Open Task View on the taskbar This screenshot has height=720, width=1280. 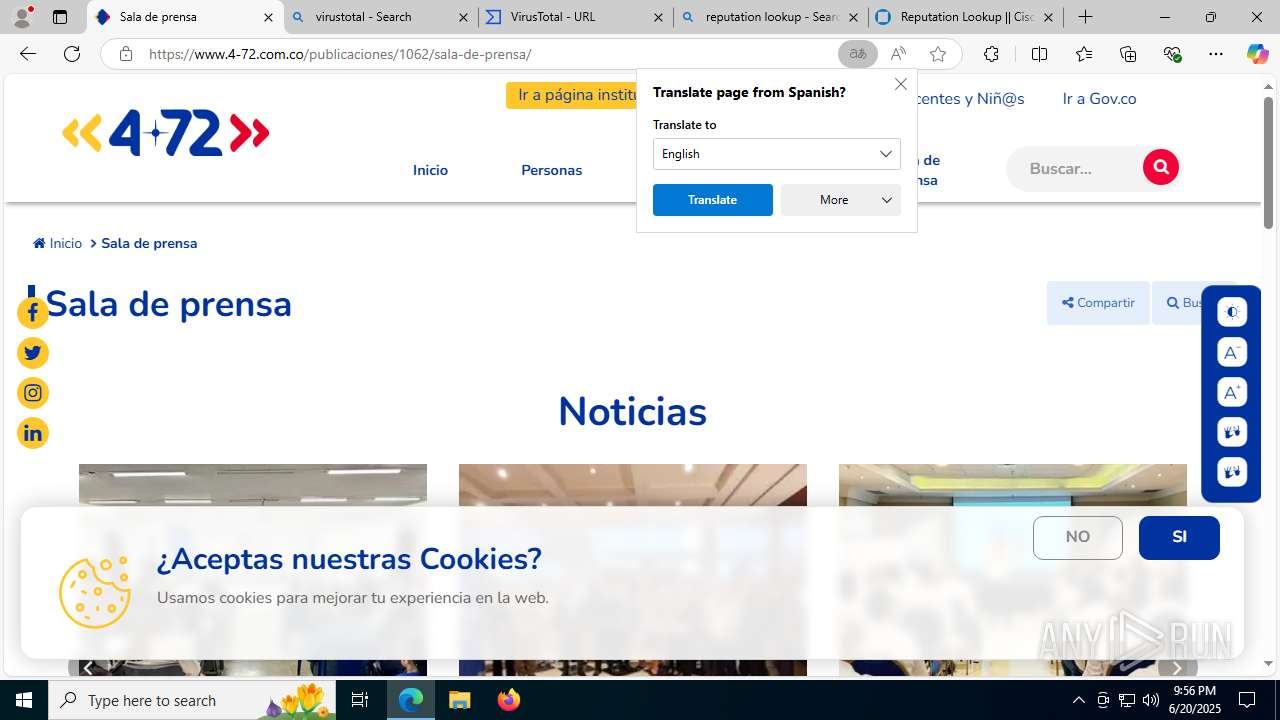(x=360, y=700)
